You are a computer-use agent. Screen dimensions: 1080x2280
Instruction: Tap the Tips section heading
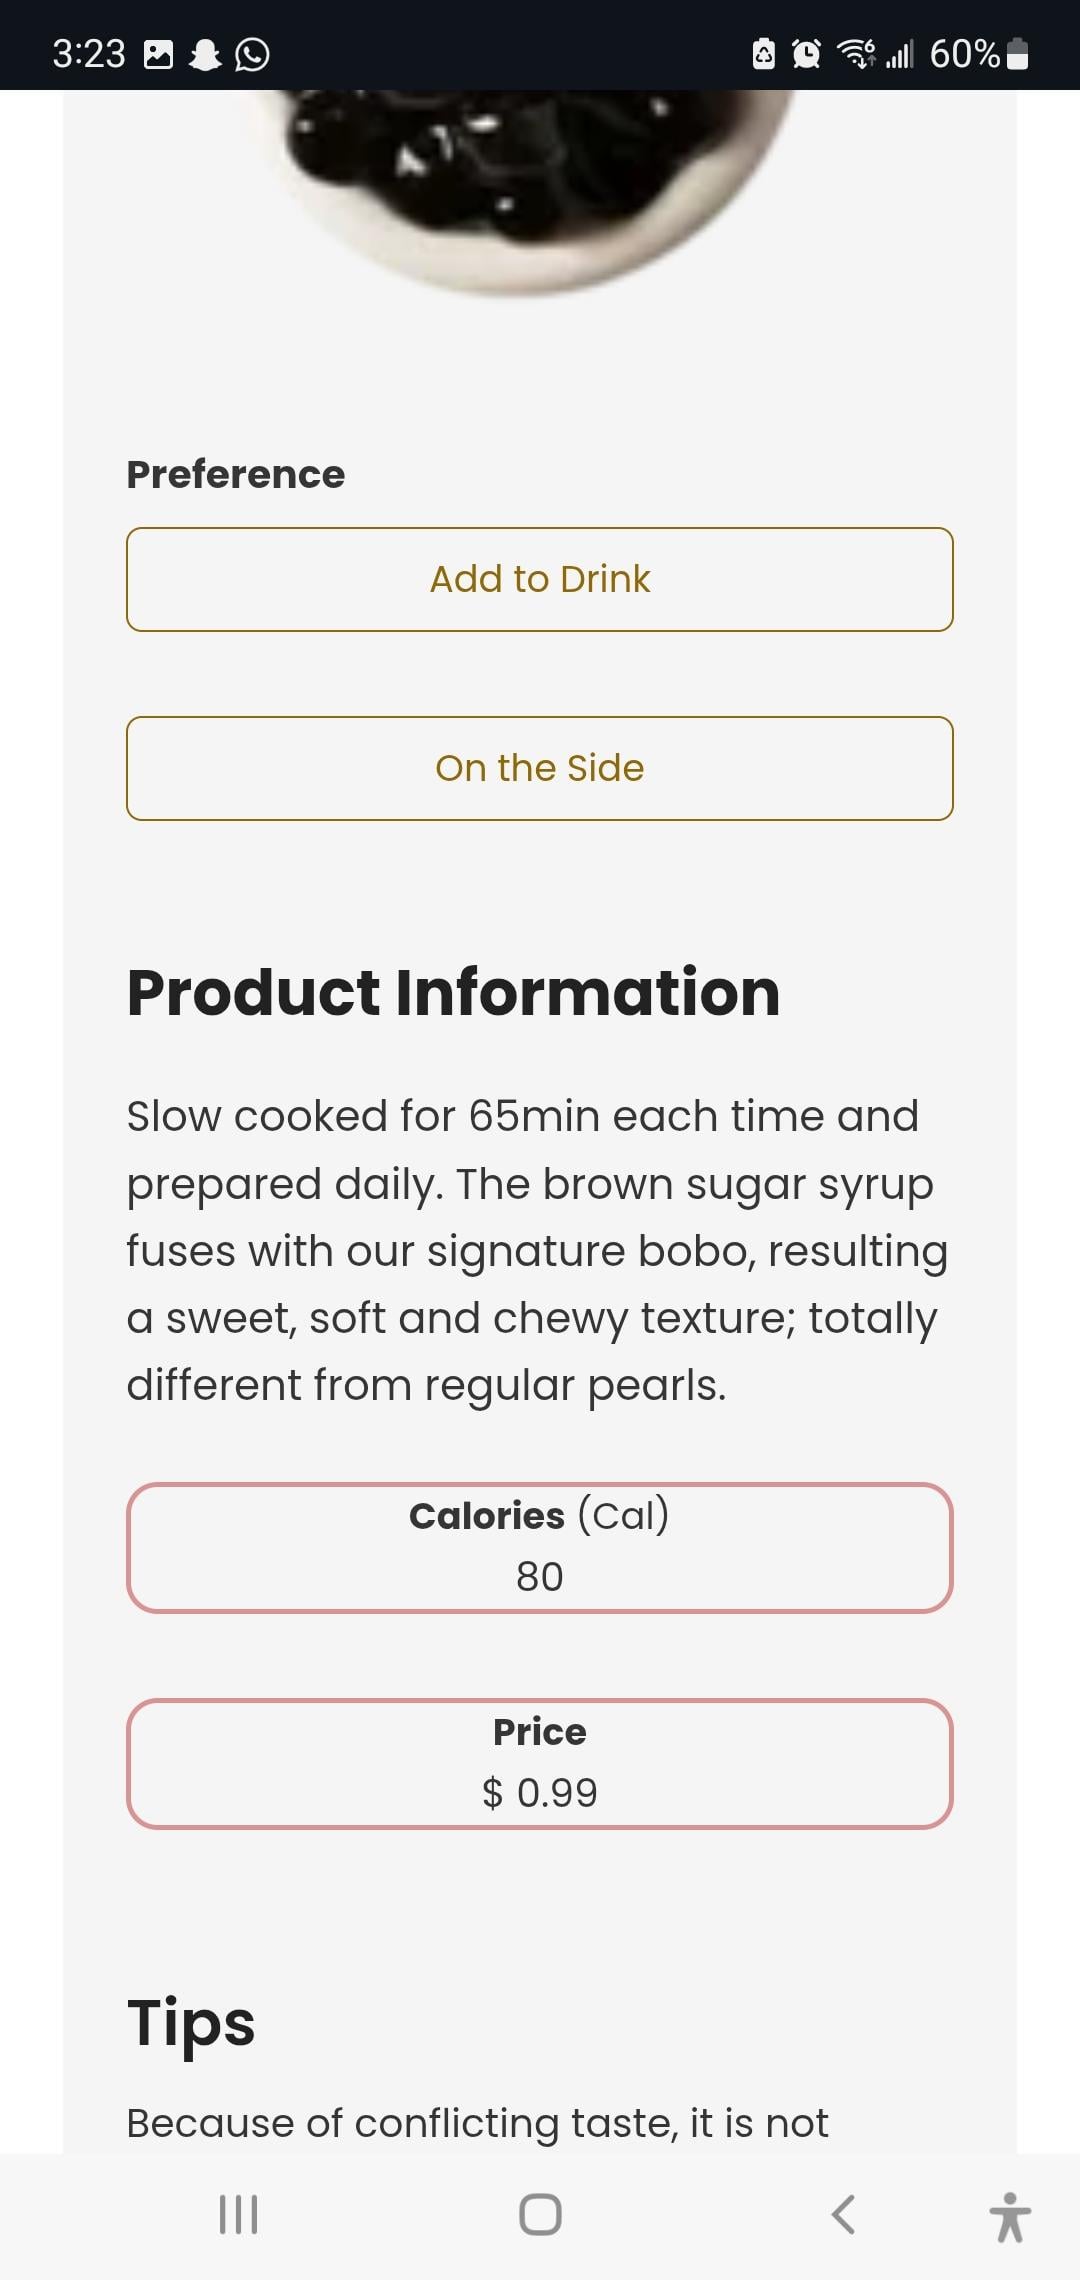pyautogui.click(x=191, y=2022)
